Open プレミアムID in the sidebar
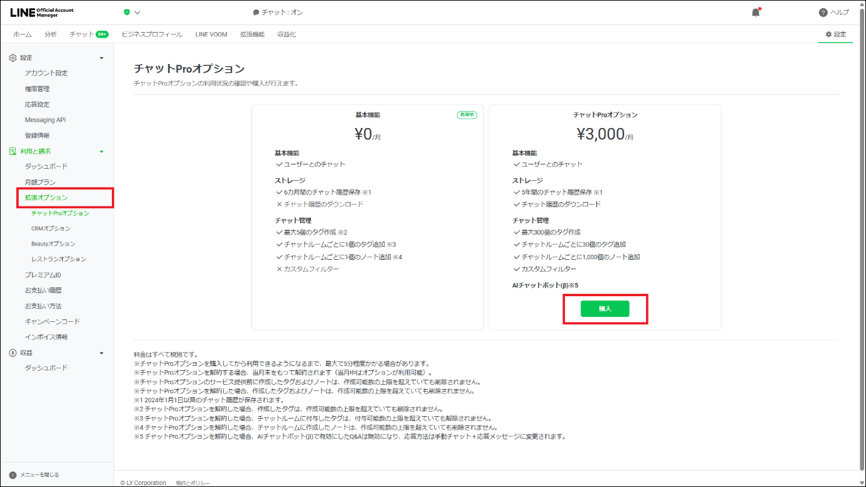The image size is (866, 487). tap(43, 274)
